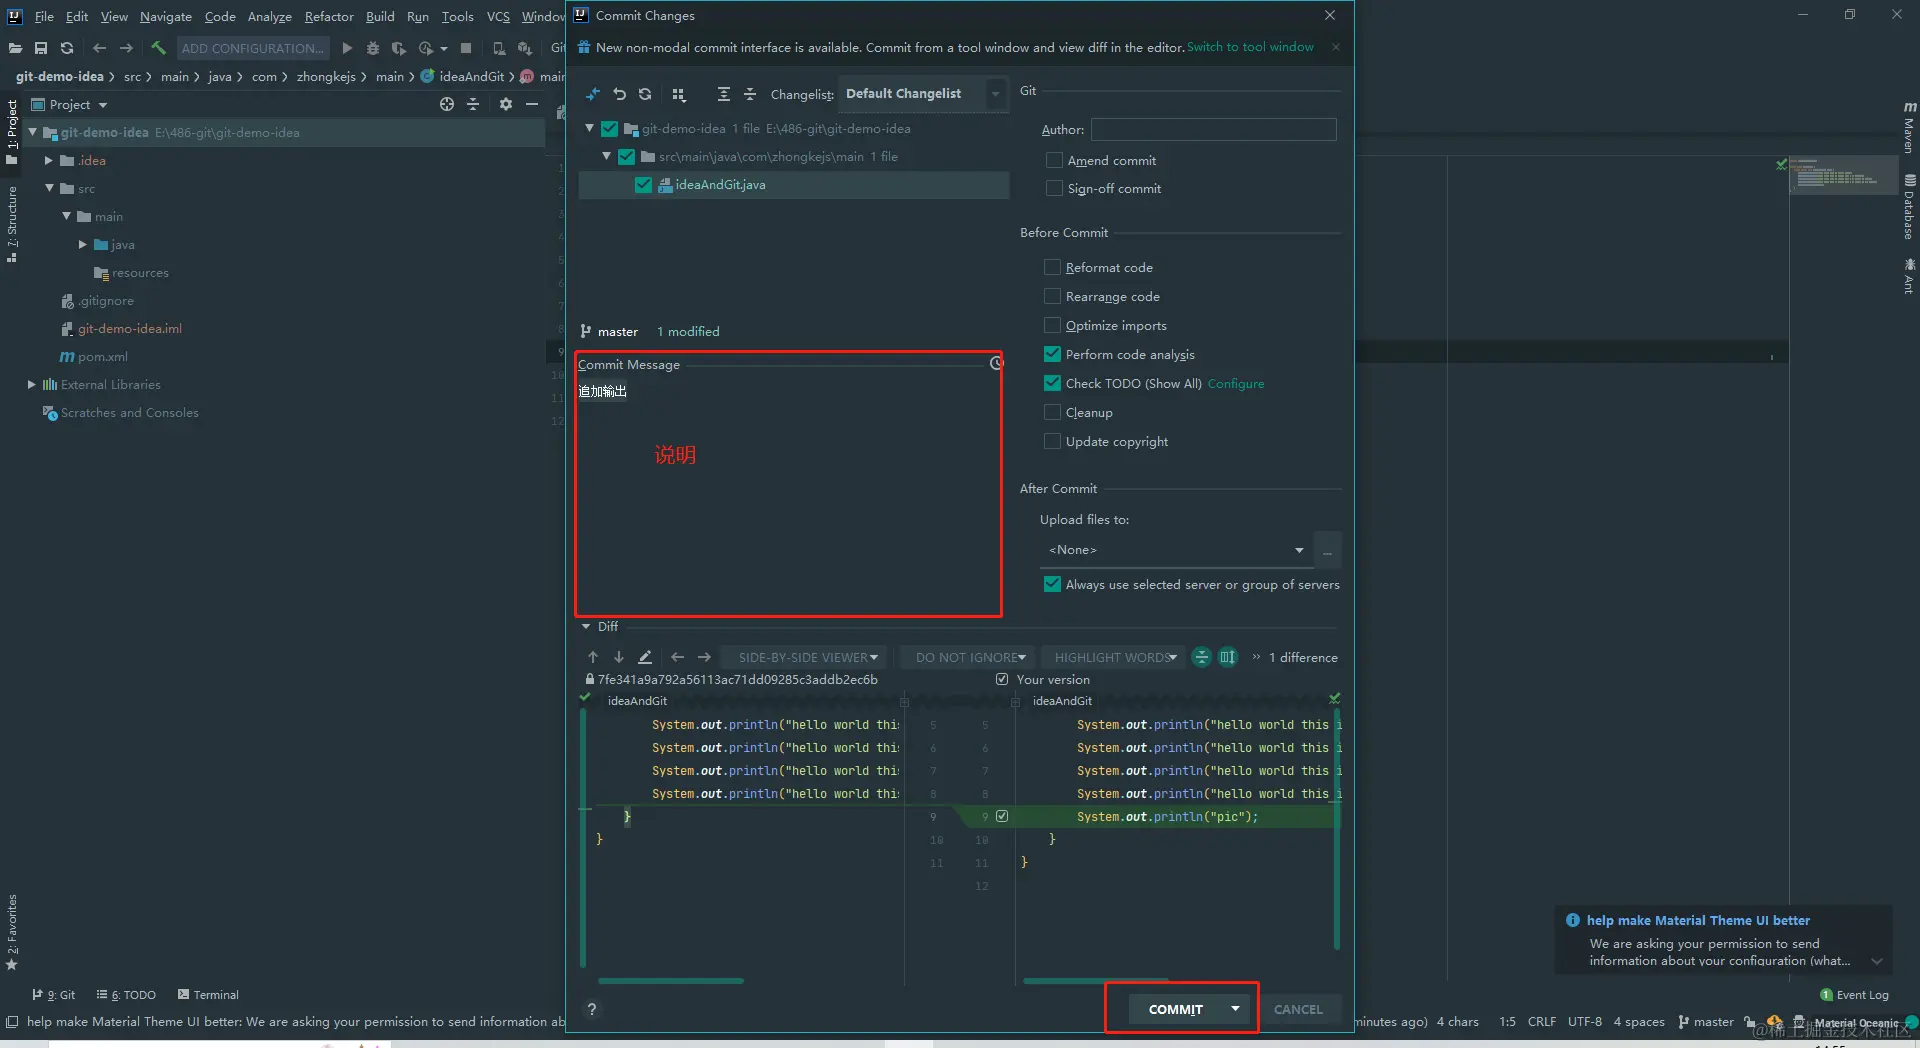1920x1048 pixels.
Task: Enable the Cleanup checkbox
Action: [1052, 412]
